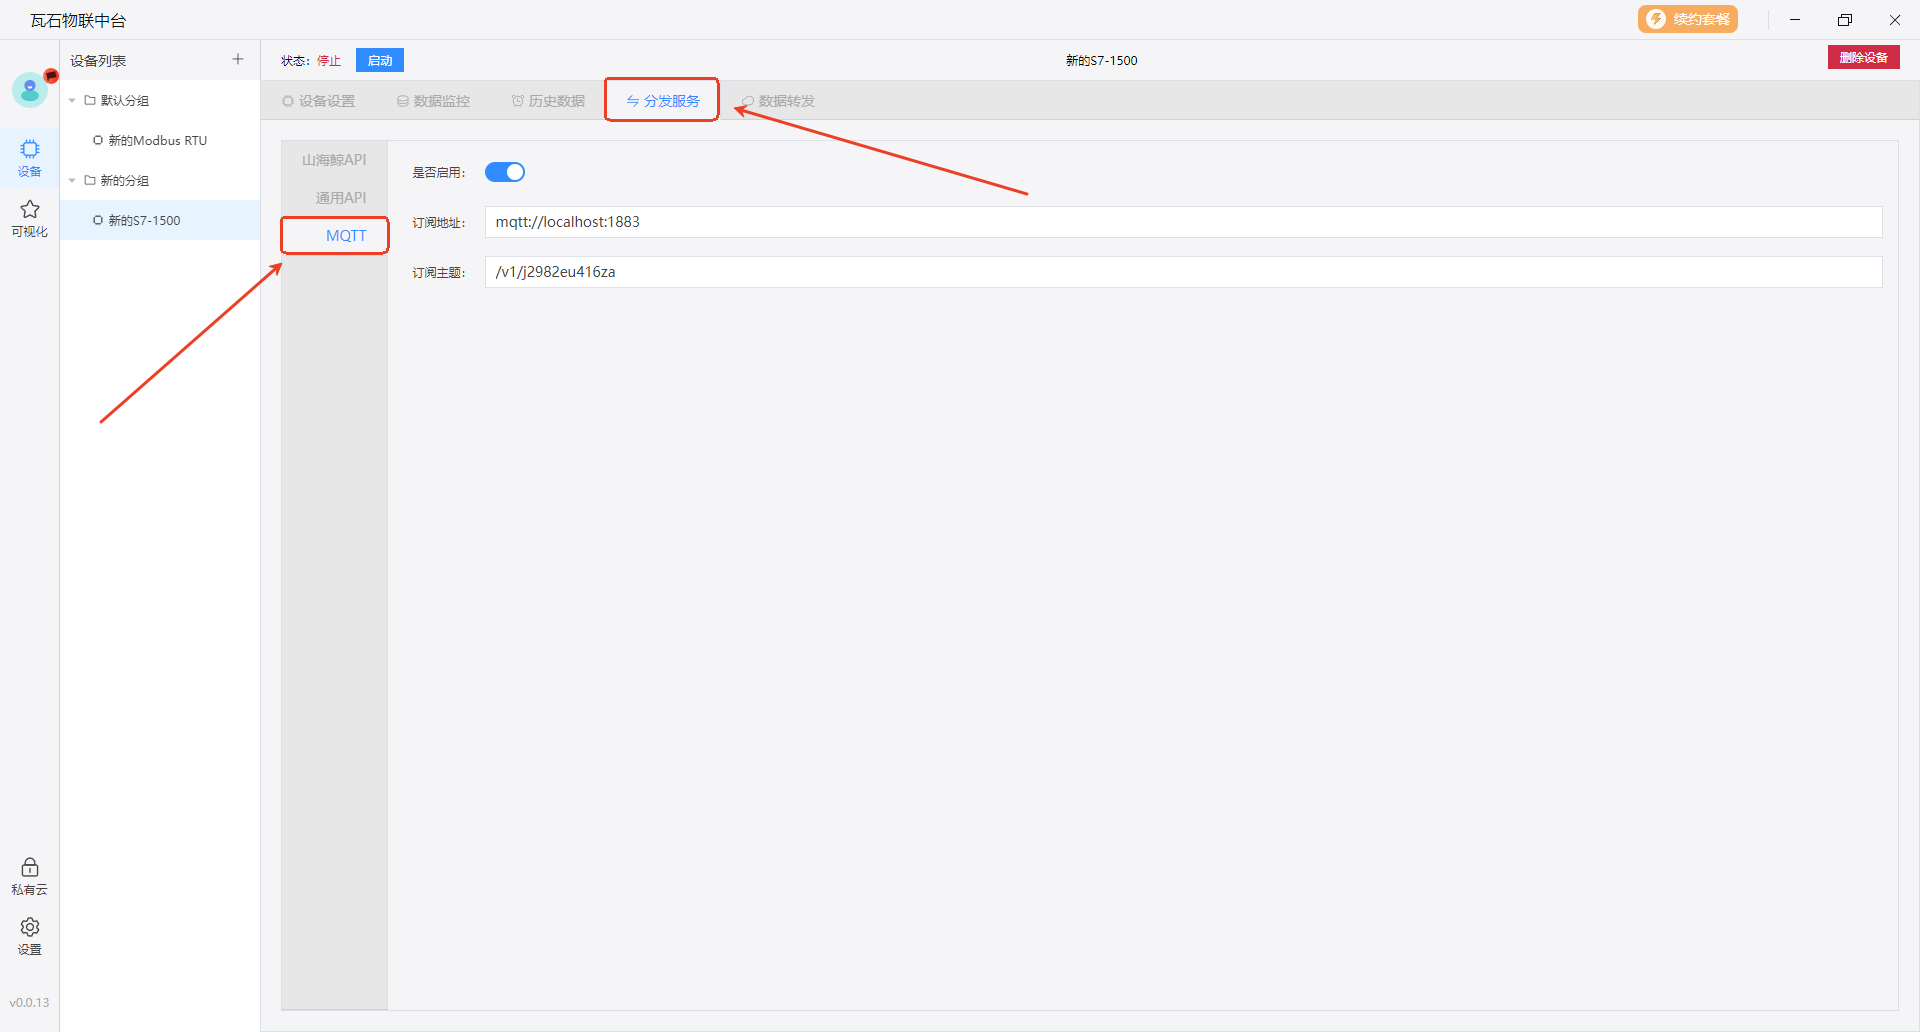Open the 设置 gear icon

coord(30,935)
